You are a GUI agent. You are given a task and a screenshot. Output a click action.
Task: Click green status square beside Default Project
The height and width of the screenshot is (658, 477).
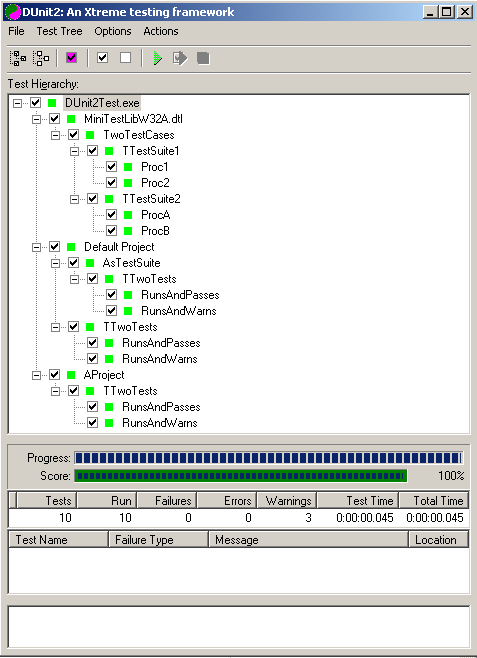pos(71,246)
